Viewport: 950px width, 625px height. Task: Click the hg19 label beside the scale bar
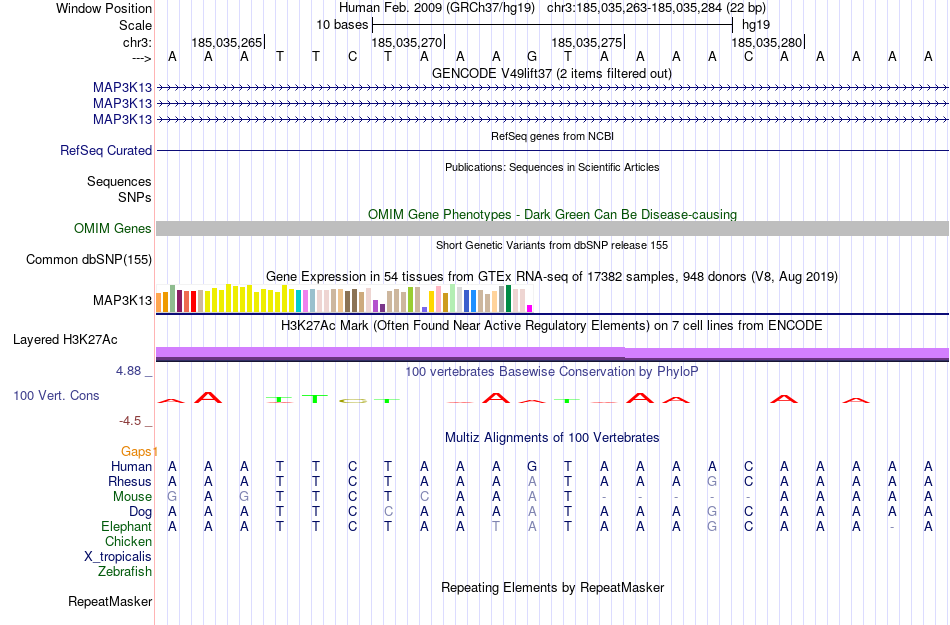756,25
